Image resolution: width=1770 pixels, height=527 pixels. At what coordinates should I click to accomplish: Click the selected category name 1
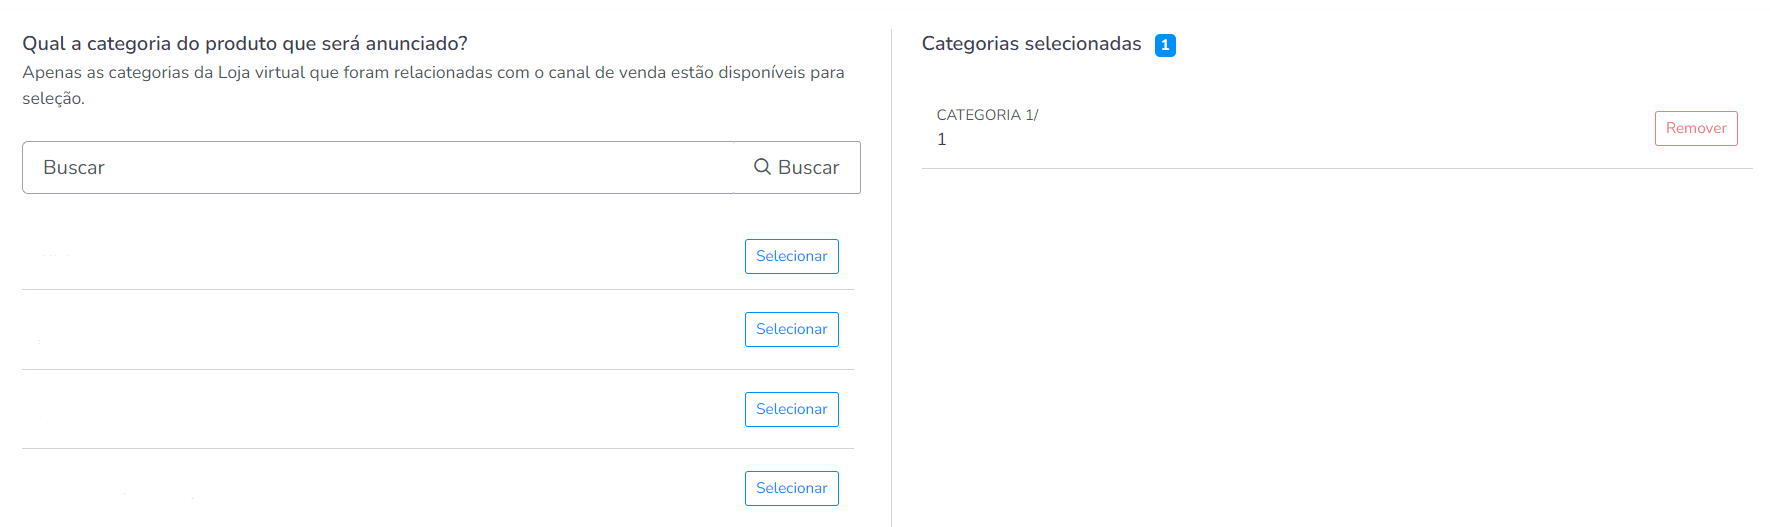point(941,139)
